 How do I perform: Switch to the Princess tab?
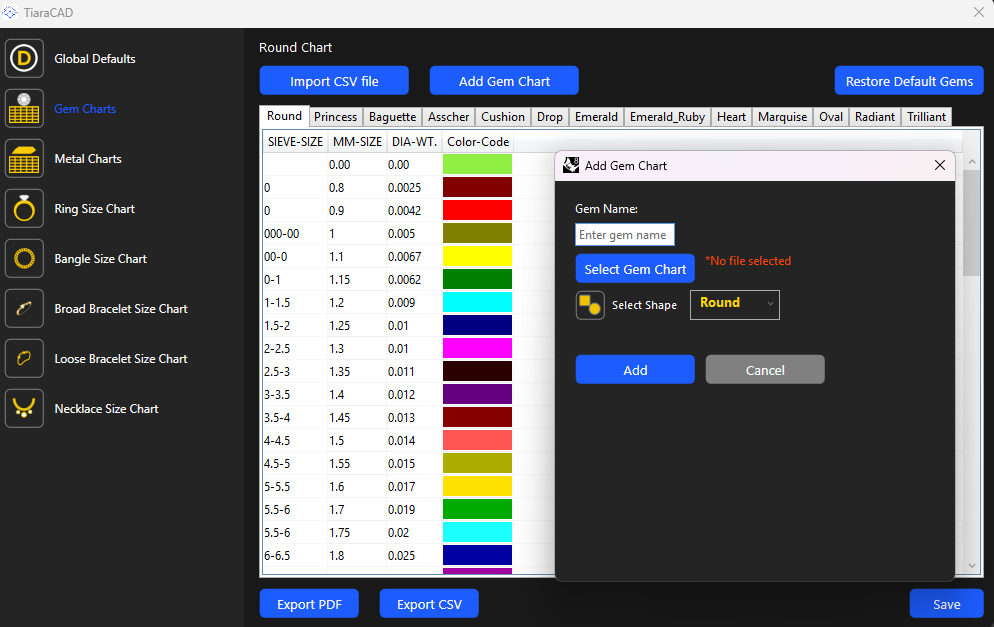335,117
